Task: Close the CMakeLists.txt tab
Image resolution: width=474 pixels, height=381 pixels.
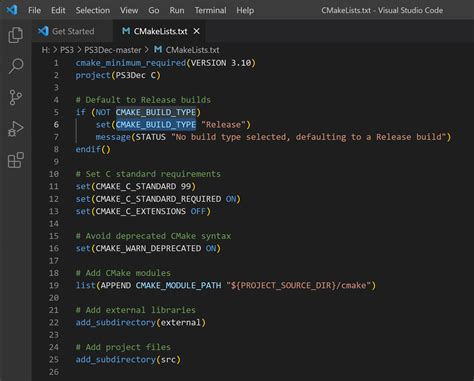Action: click(x=197, y=31)
